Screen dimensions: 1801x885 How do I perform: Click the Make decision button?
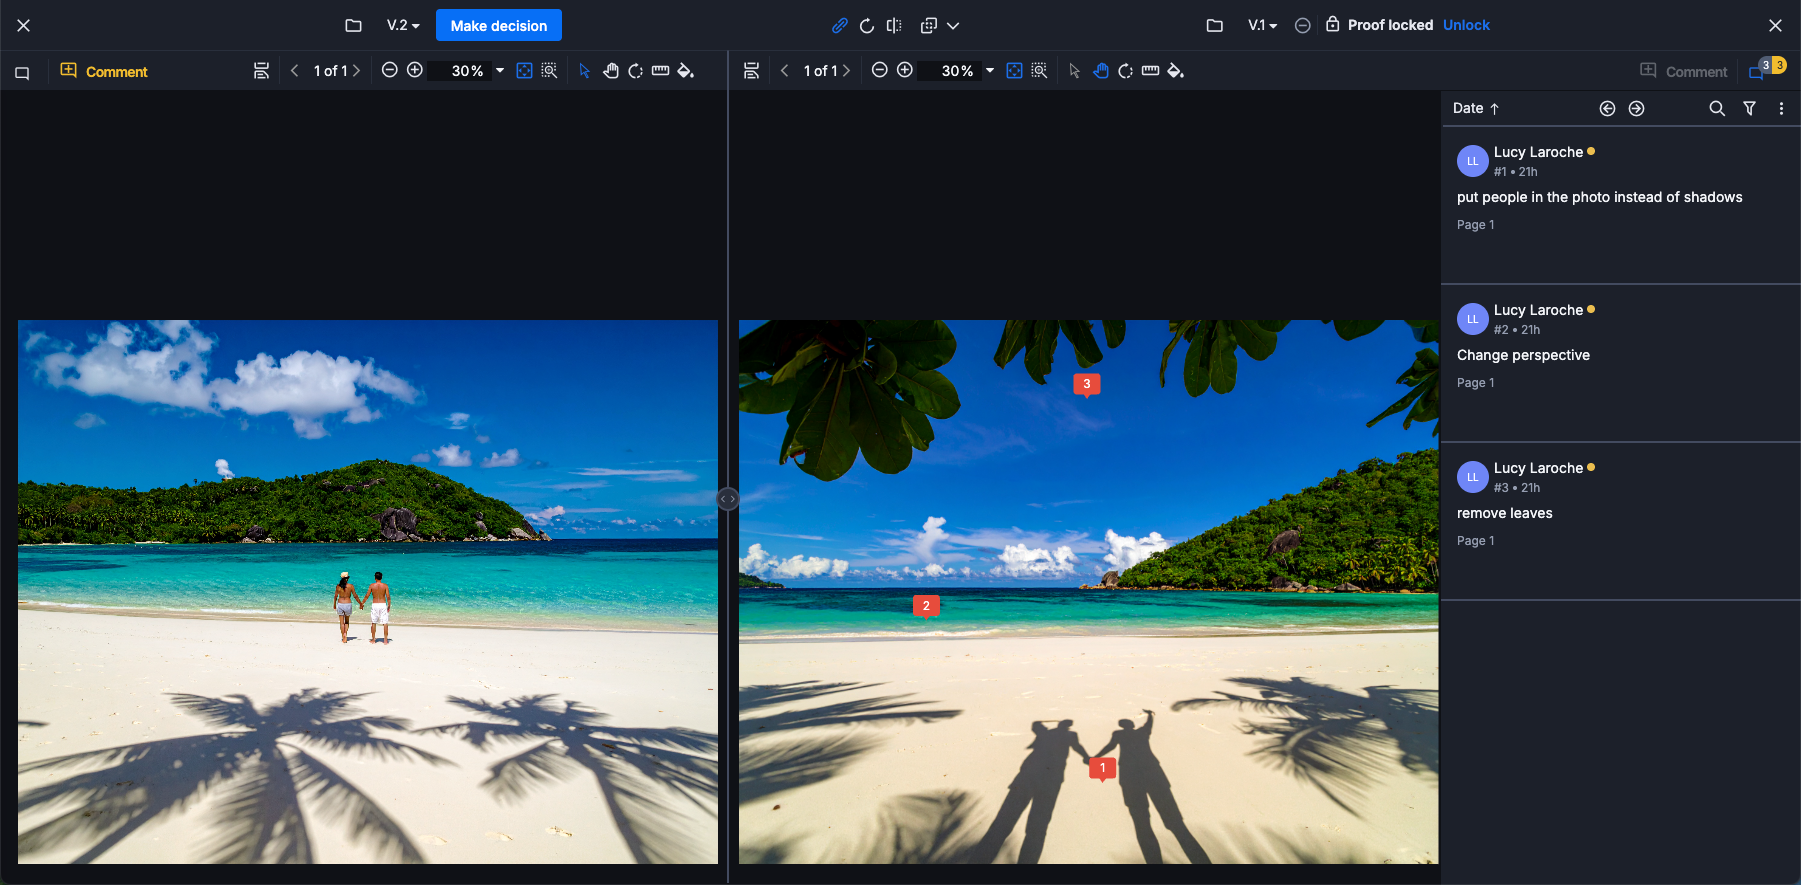498,26
